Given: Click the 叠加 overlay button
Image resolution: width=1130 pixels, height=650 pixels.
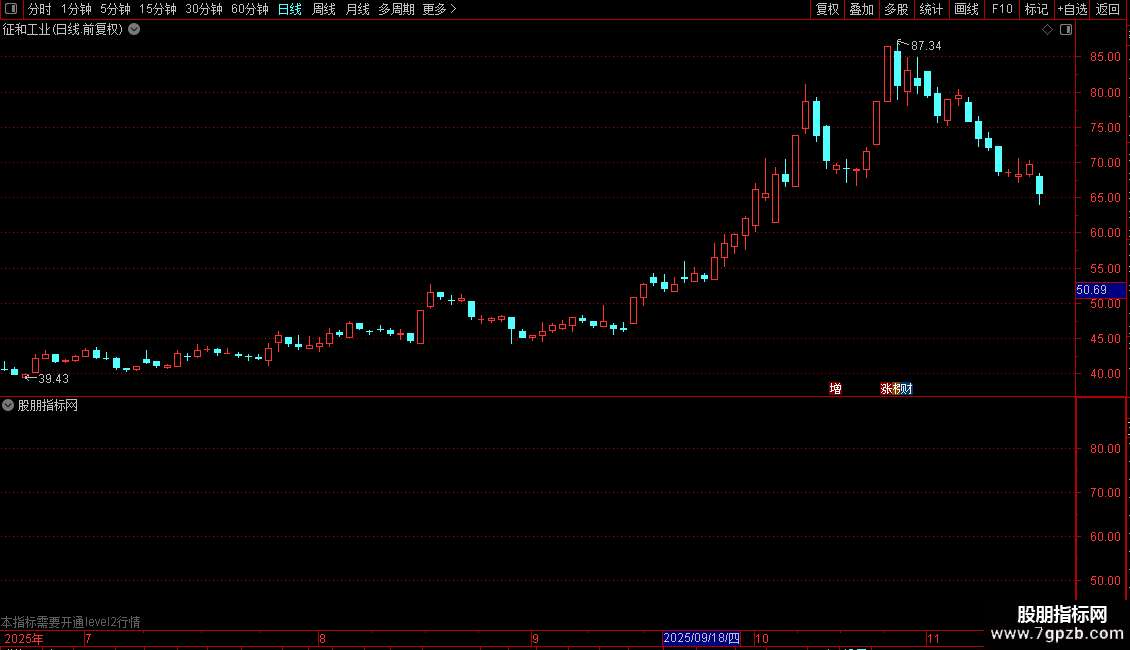Looking at the screenshot, I should click(861, 9).
